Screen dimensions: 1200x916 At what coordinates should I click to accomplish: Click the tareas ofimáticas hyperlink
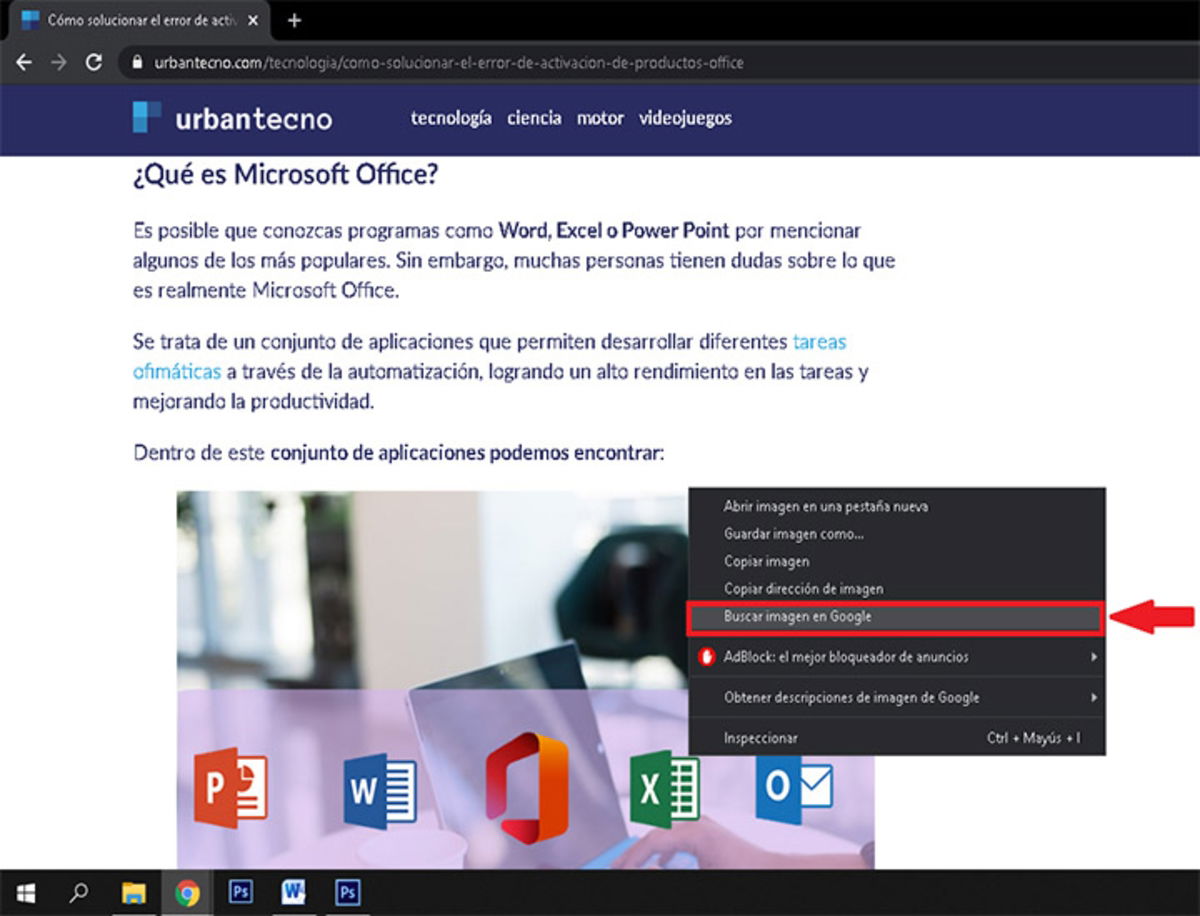[x=819, y=342]
